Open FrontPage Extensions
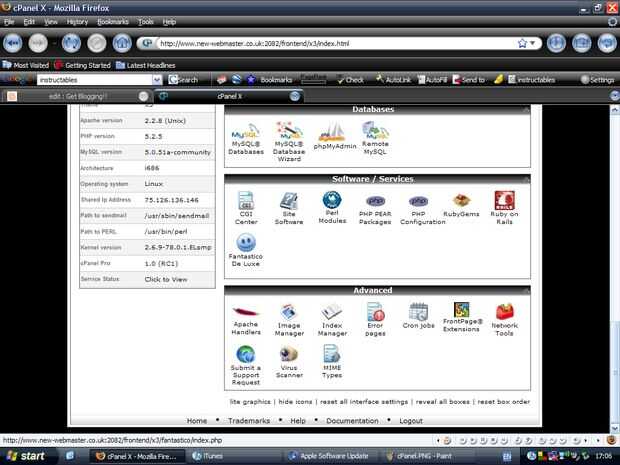620x465 pixels. tap(461, 318)
